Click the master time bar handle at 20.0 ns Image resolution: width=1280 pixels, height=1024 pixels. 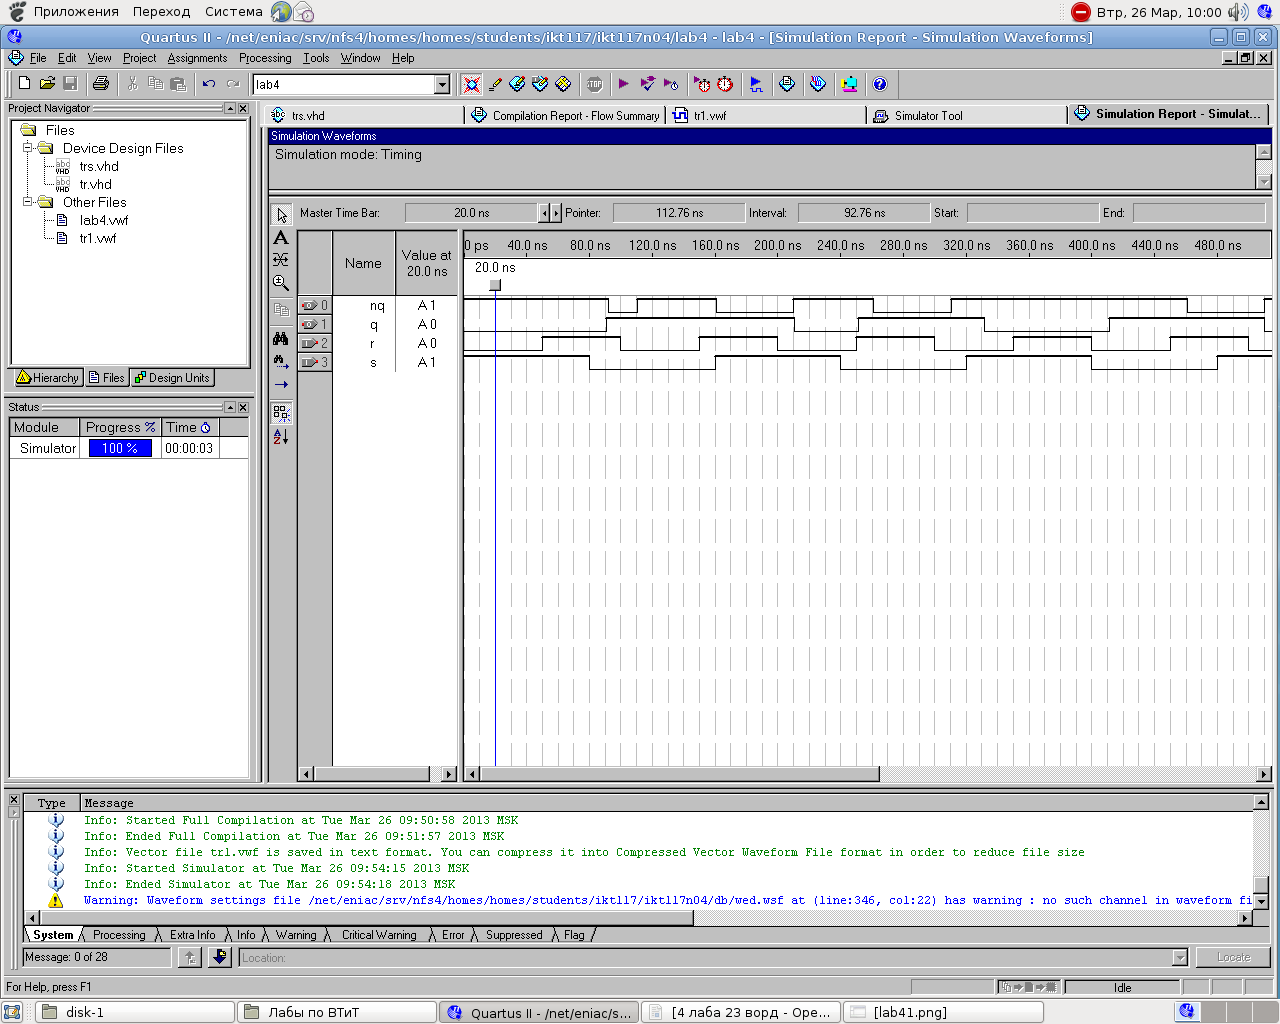495,285
